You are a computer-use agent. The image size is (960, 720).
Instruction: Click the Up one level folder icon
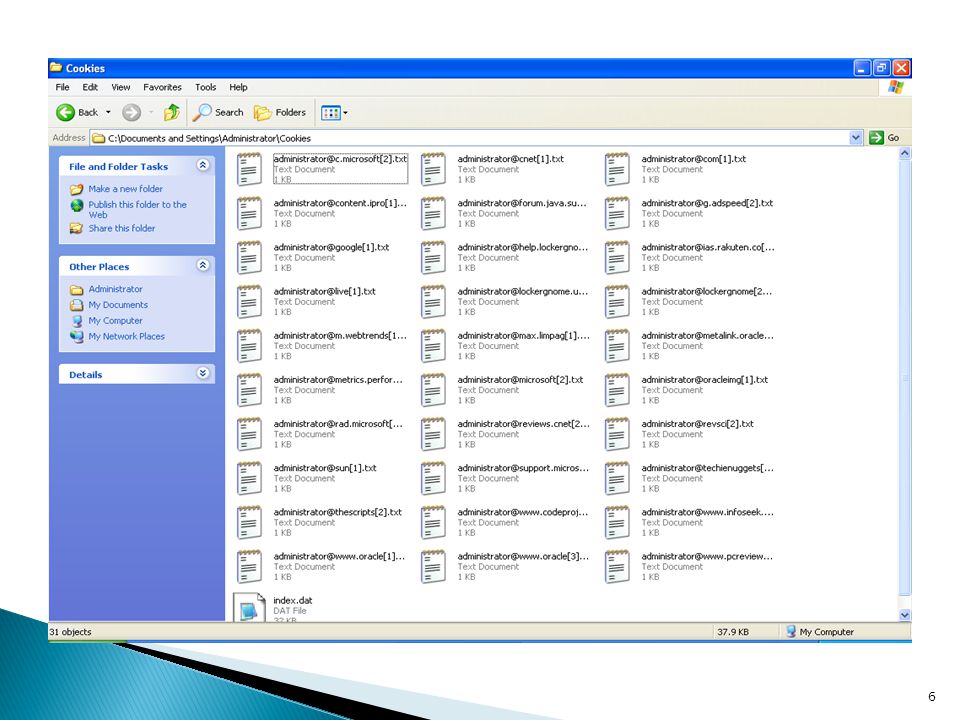(171, 113)
